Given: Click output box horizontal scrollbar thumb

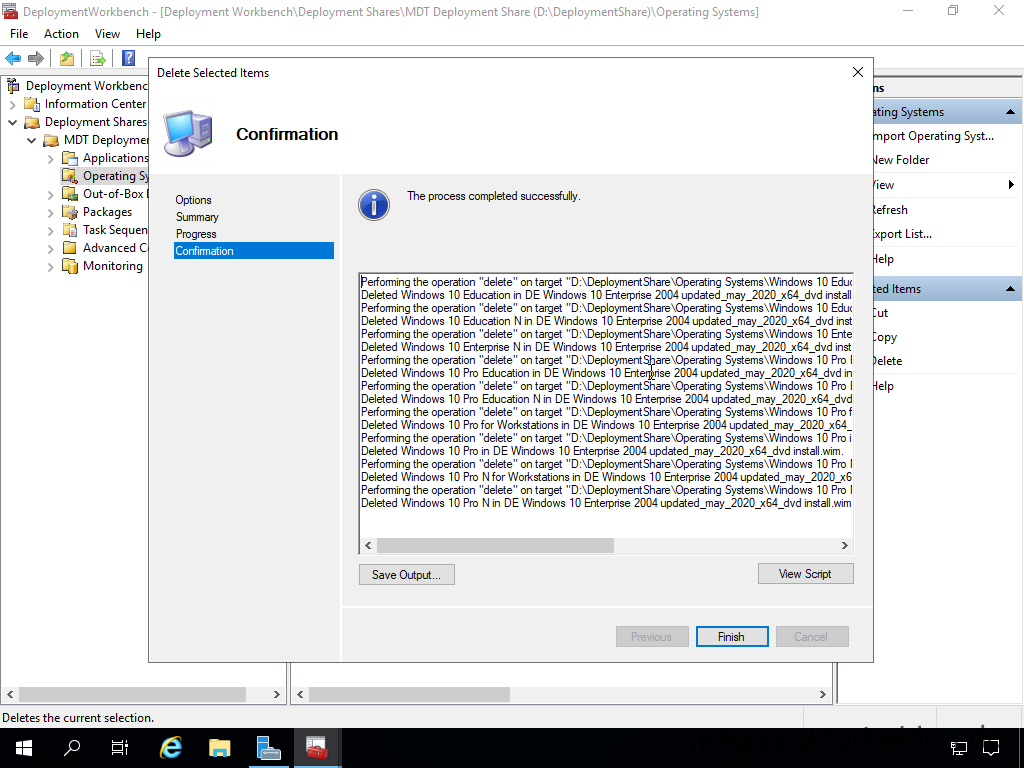Looking at the screenshot, I should [495, 545].
